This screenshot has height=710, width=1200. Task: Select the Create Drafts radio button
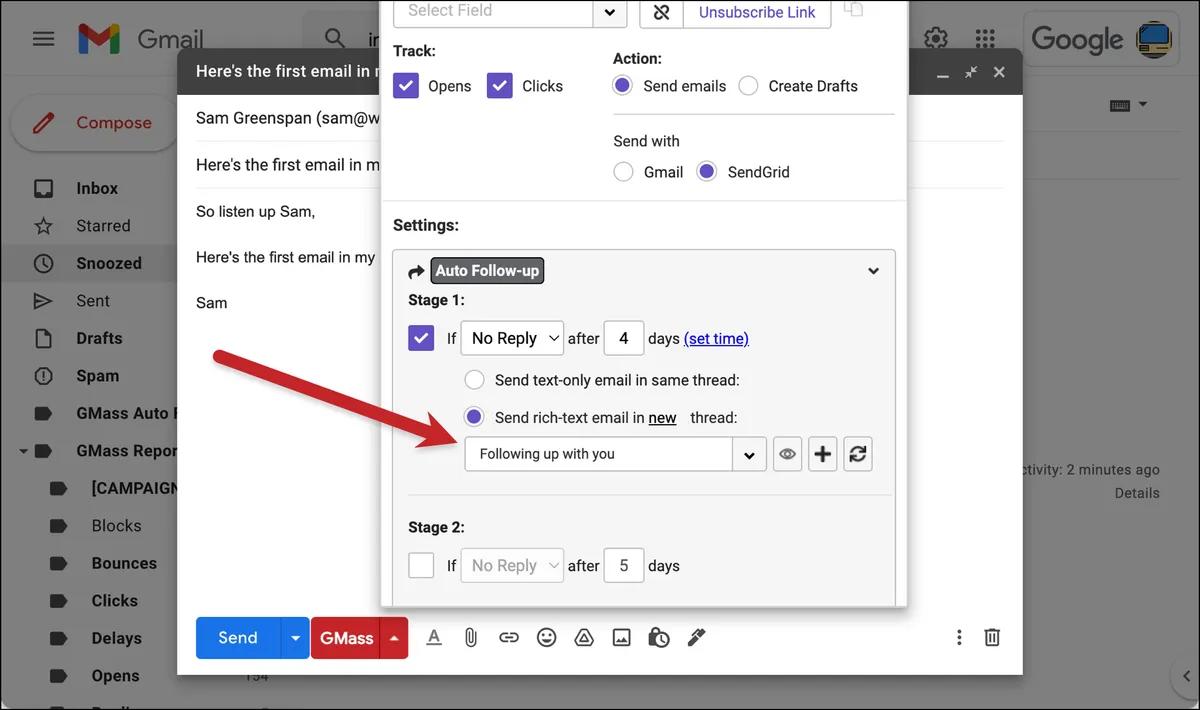(x=748, y=86)
